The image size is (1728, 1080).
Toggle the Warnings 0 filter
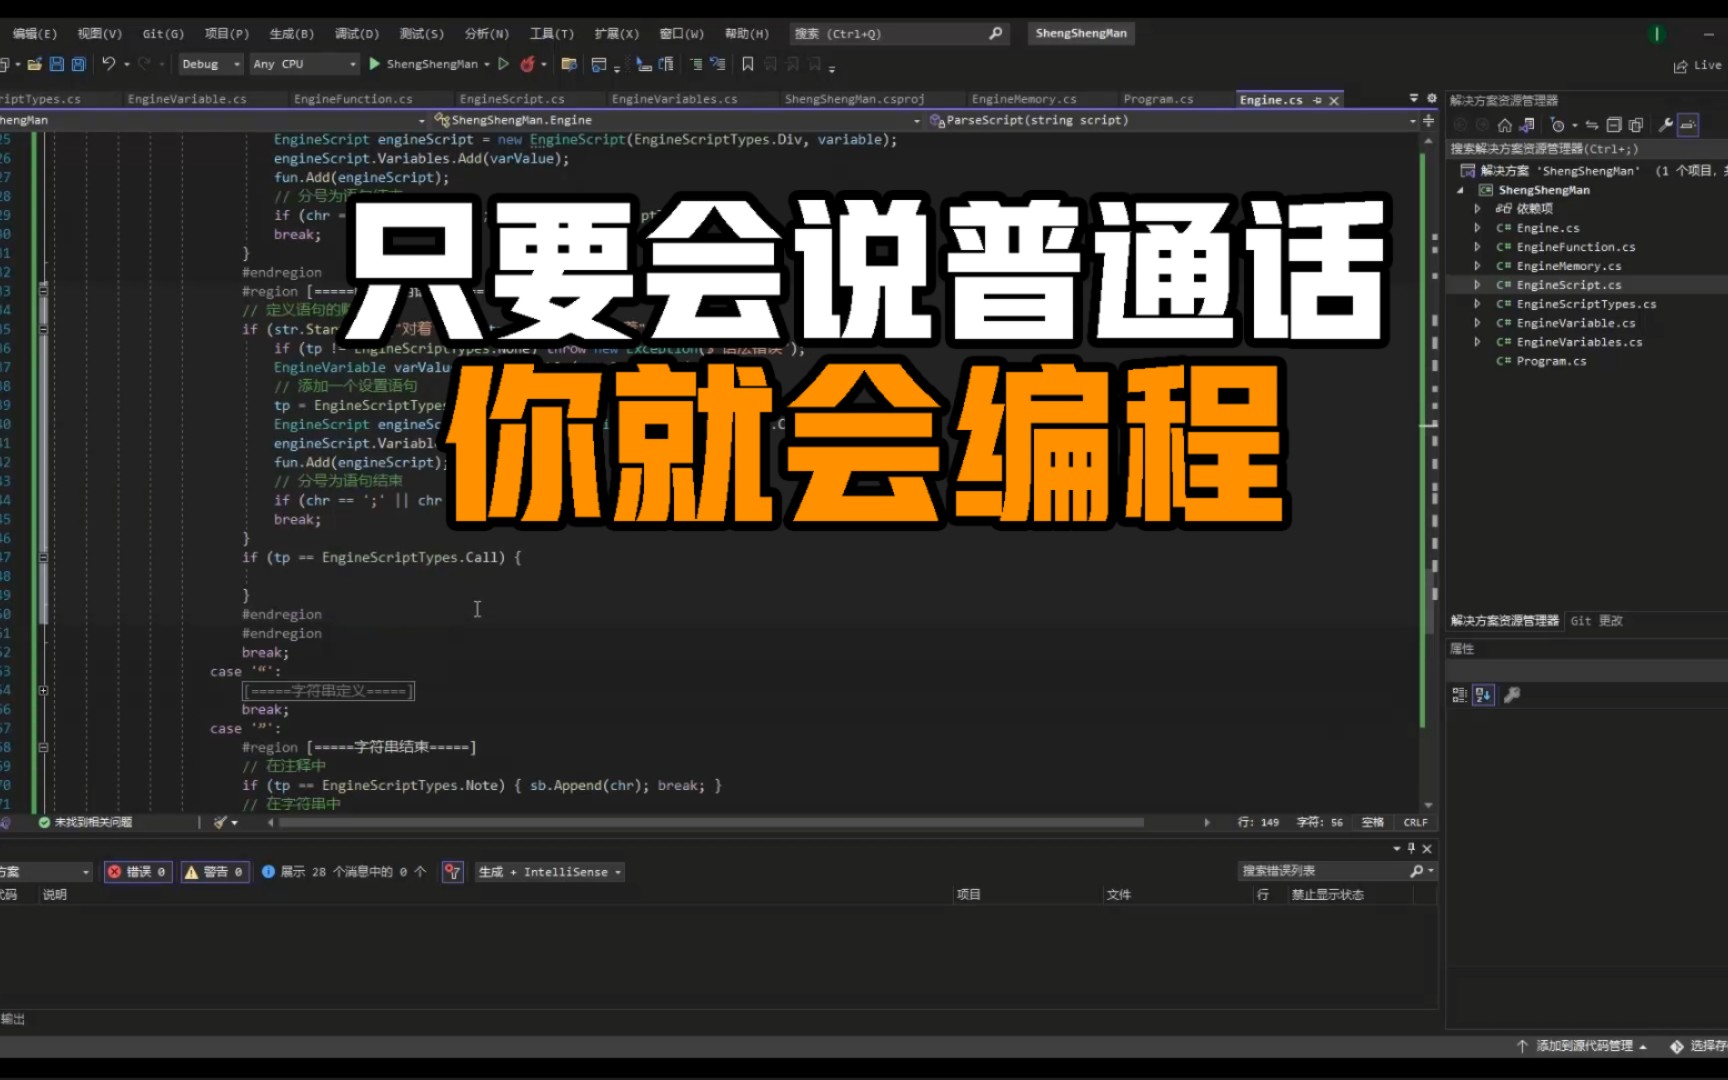215,872
